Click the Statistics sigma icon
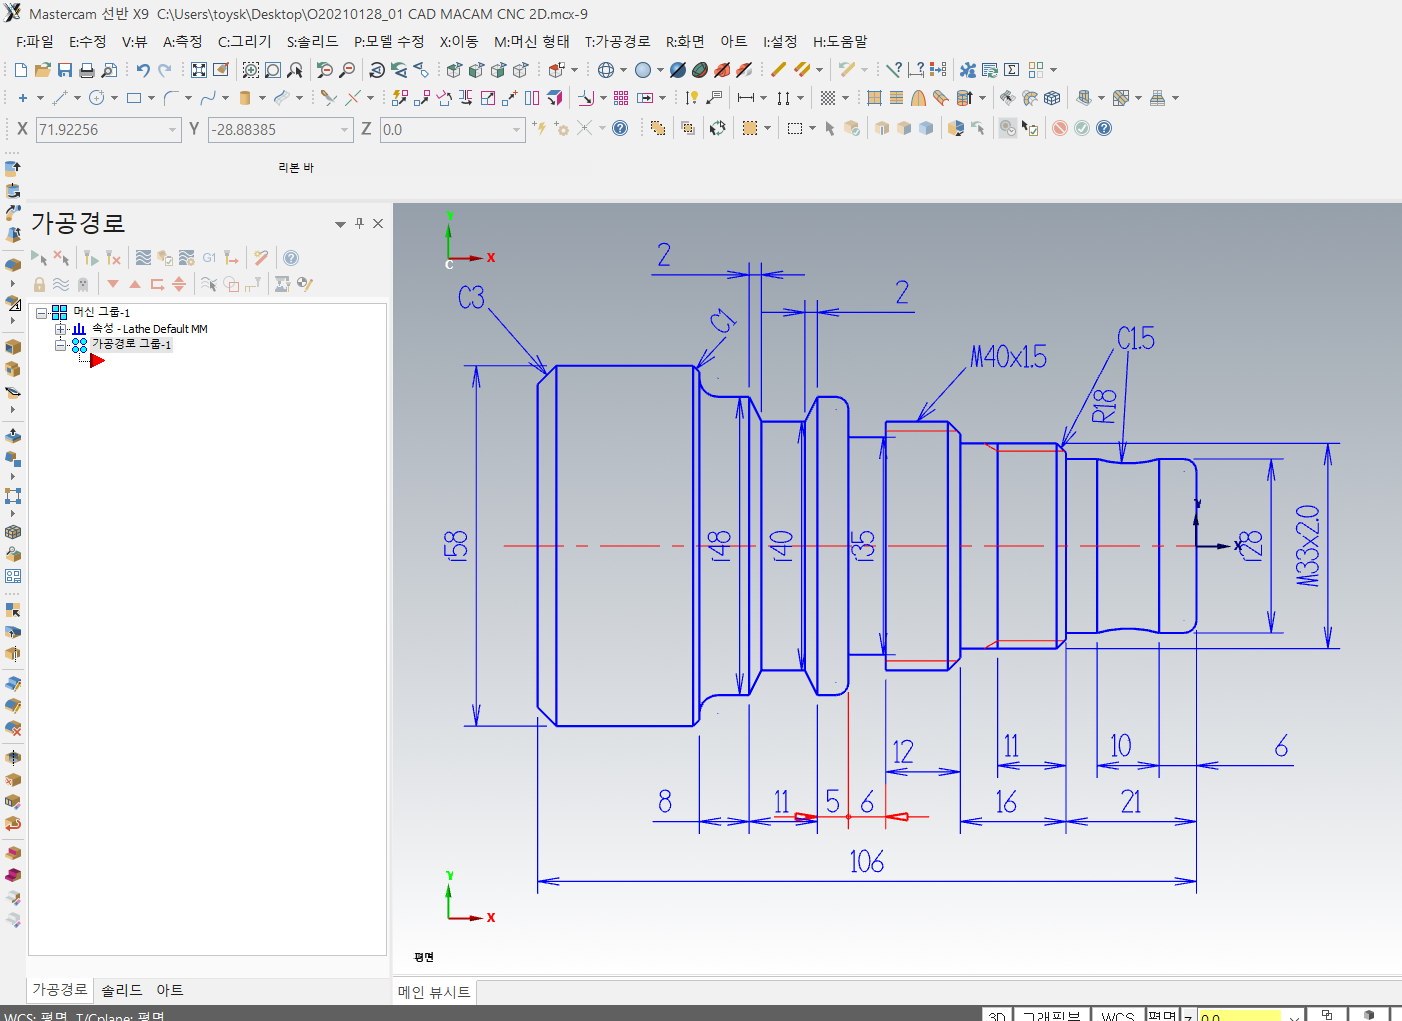 [1012, 70]
